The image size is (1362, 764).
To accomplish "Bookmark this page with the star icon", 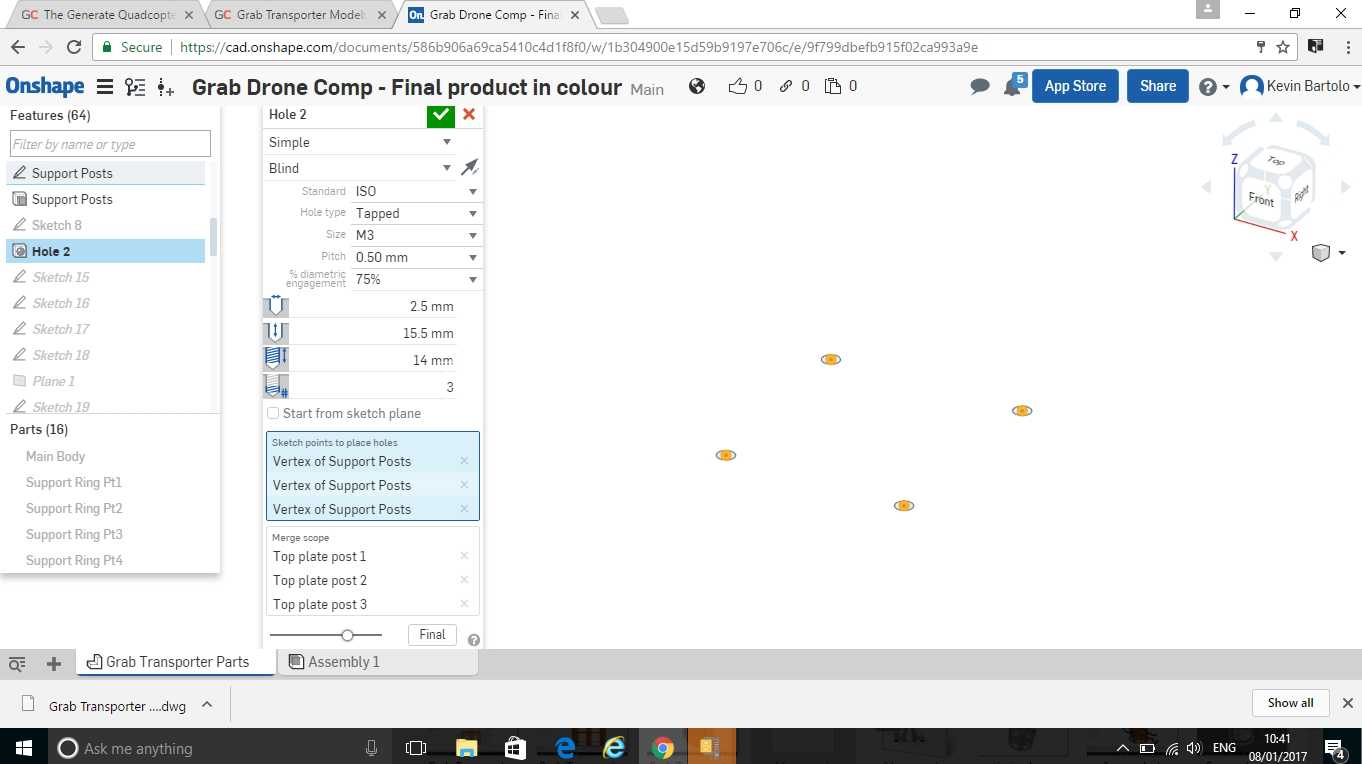I will click(1283, 47).
